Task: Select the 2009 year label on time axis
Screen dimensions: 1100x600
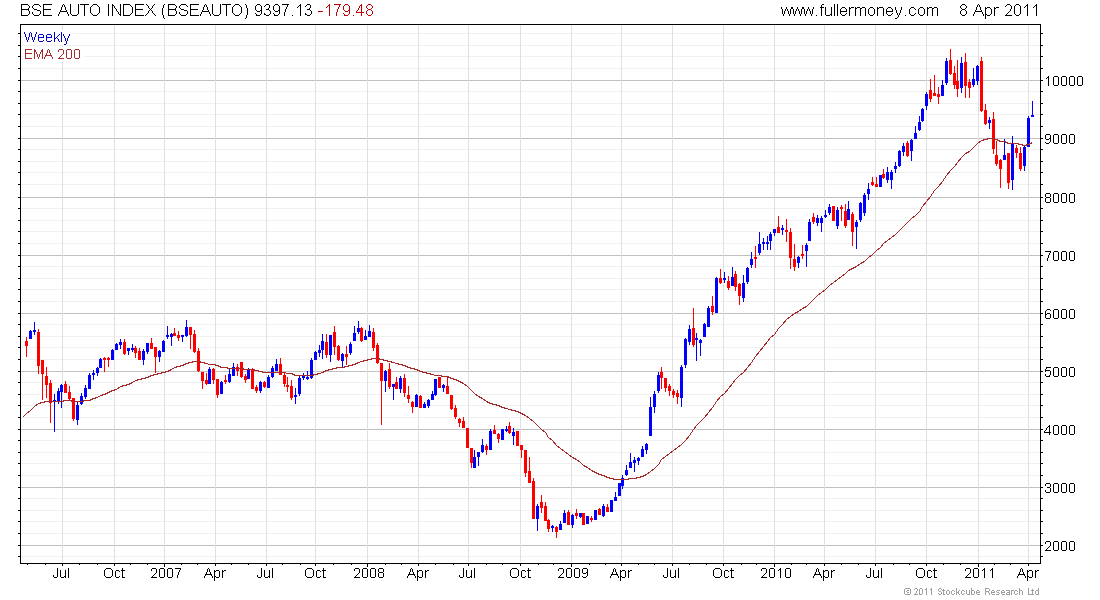Action: coord(572,573)
